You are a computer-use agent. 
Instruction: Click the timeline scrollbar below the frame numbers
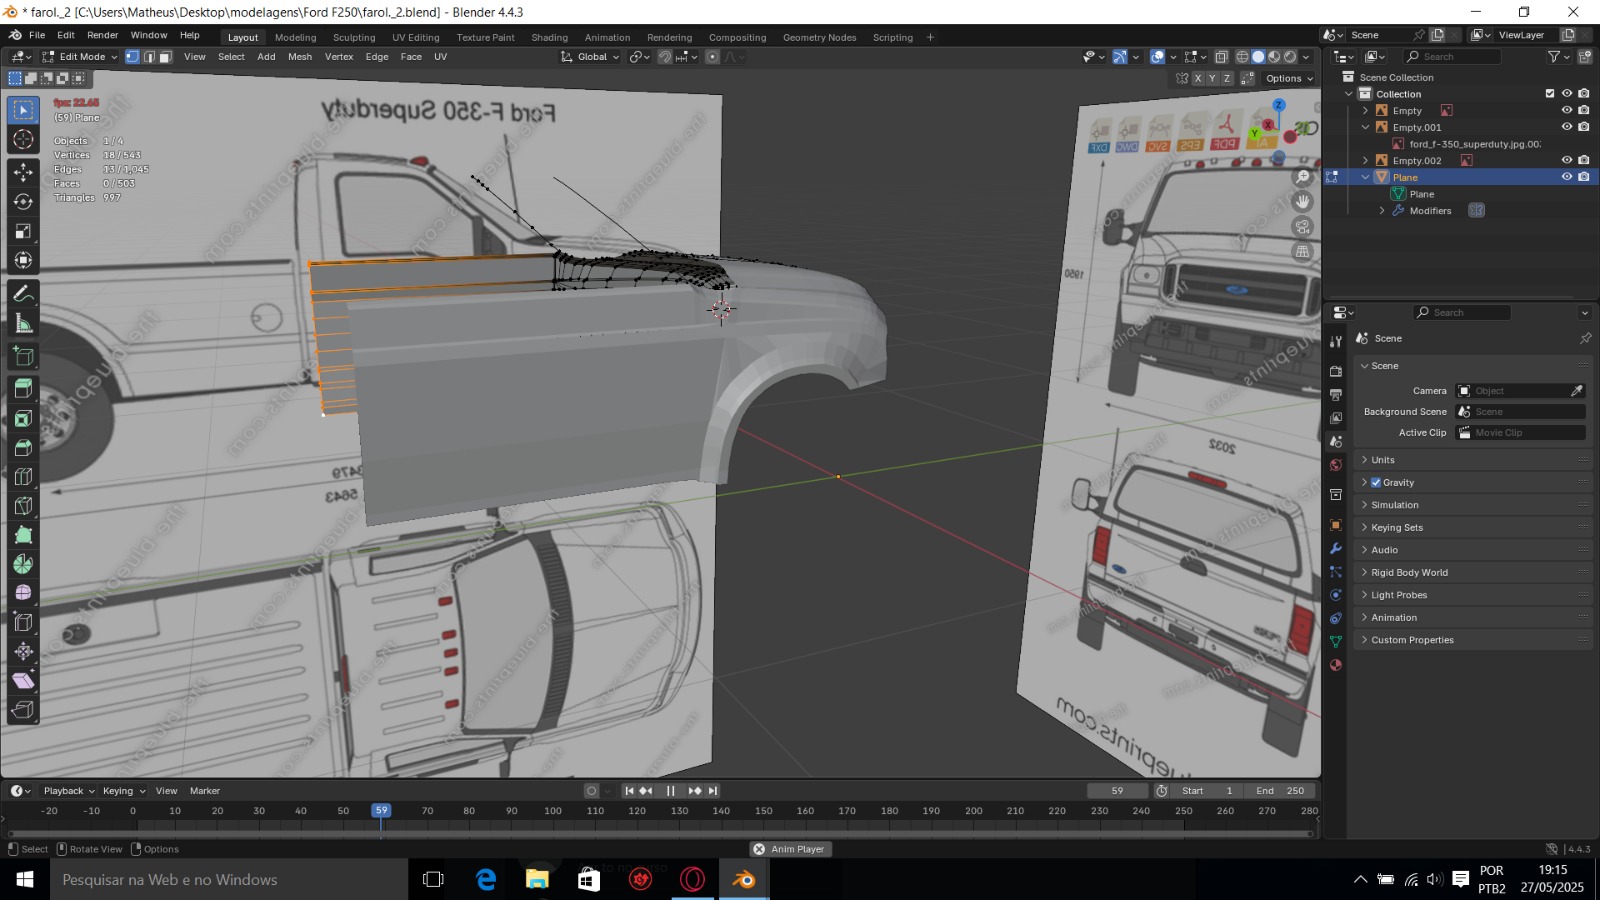pos(660,832)
